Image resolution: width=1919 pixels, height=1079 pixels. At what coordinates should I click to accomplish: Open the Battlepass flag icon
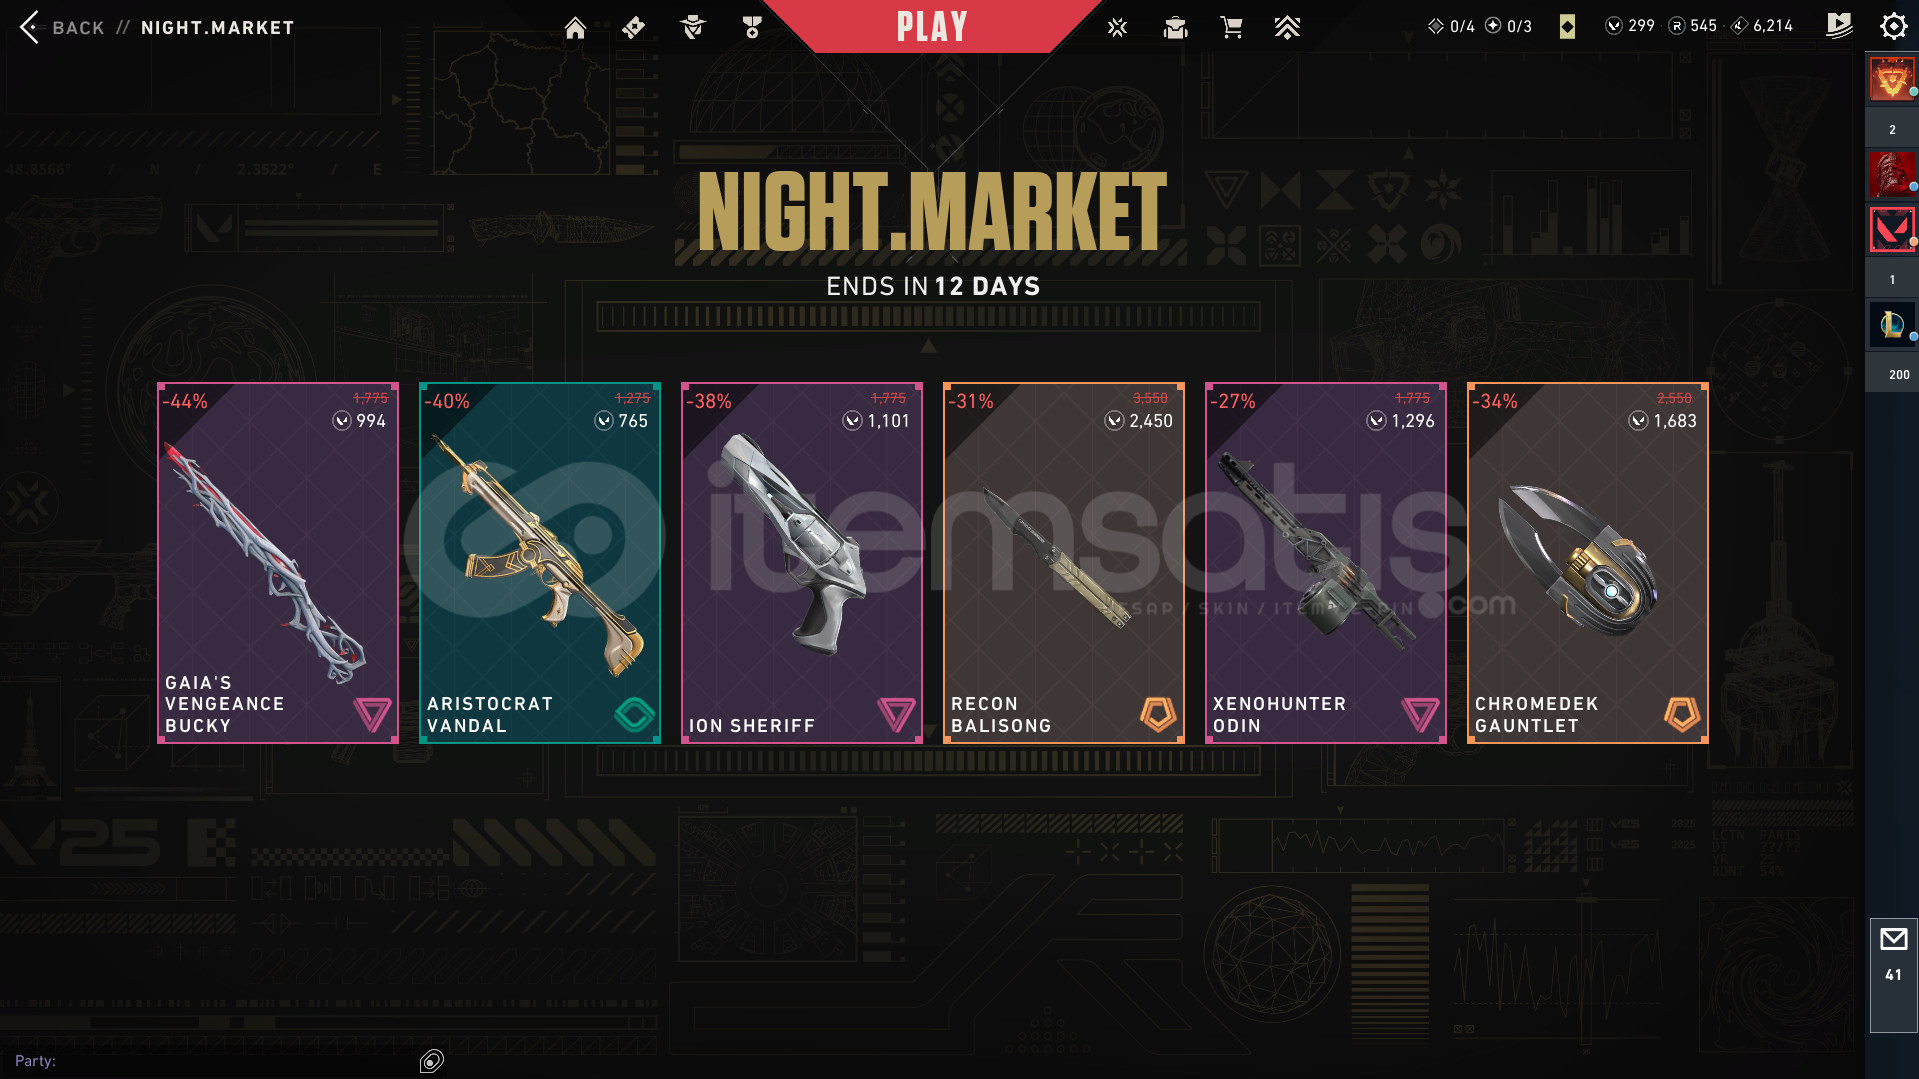click(1838, 26)
